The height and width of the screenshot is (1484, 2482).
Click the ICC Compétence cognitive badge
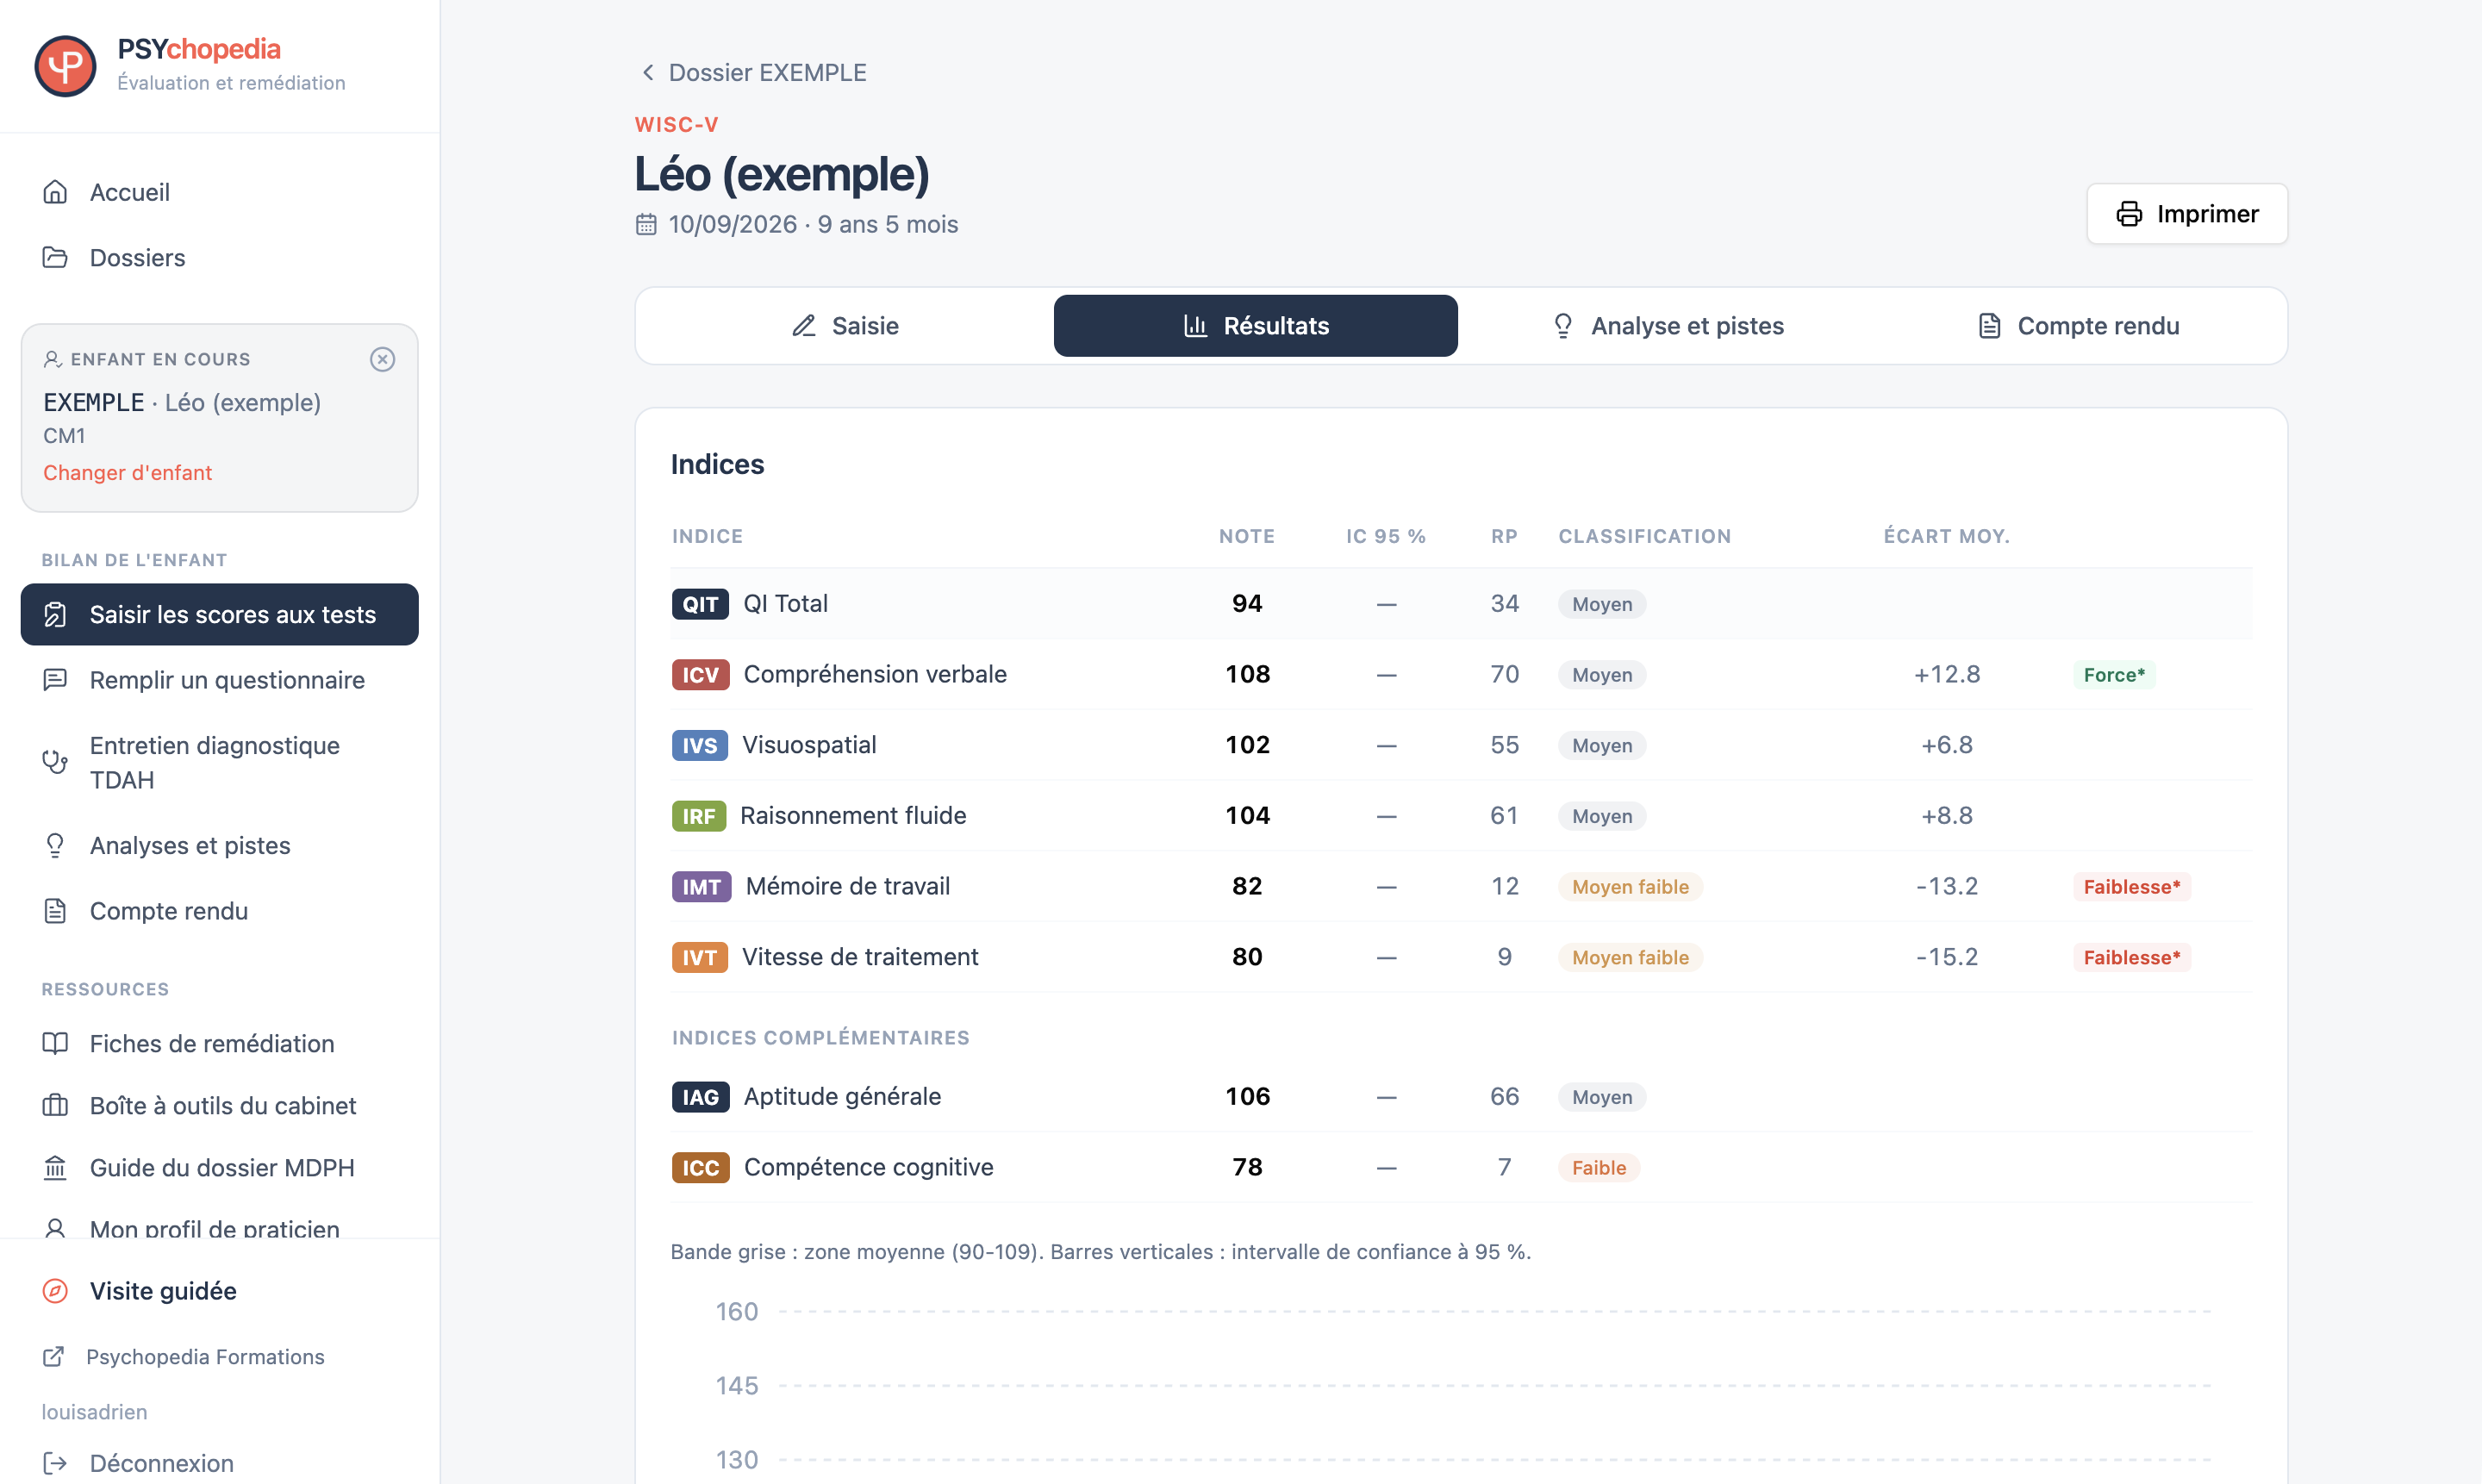pos(700,1168)
